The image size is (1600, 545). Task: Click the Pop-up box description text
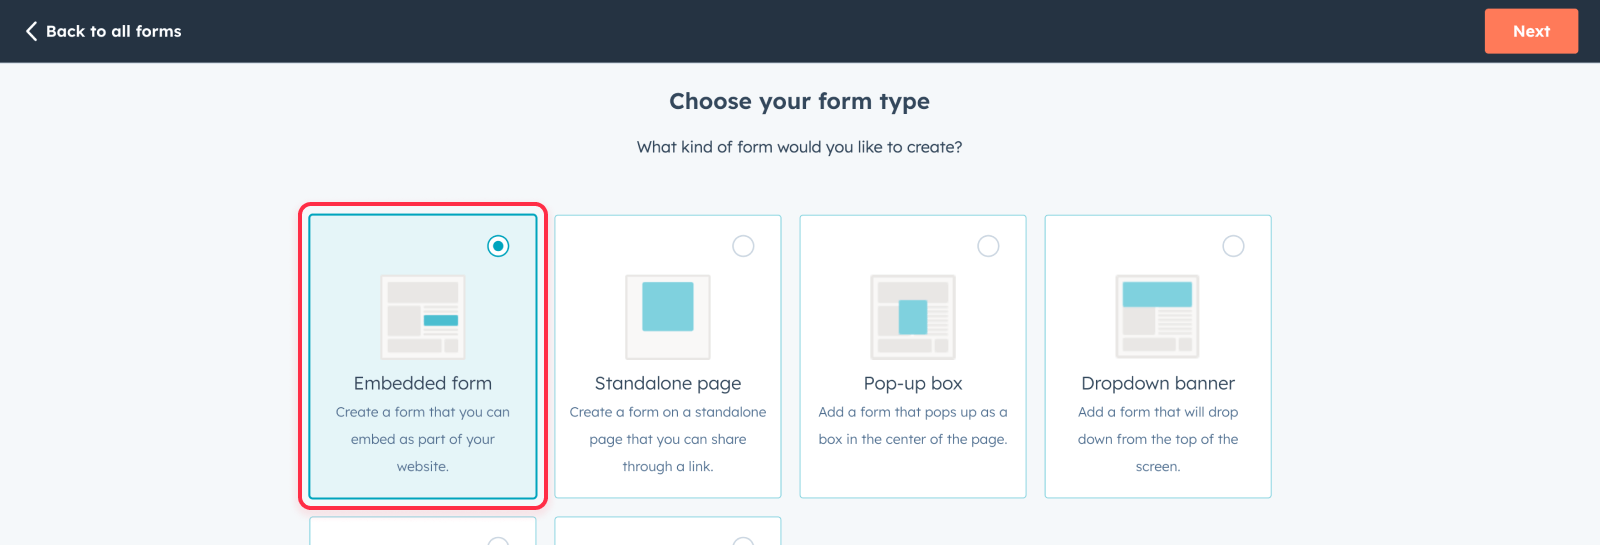913,425
